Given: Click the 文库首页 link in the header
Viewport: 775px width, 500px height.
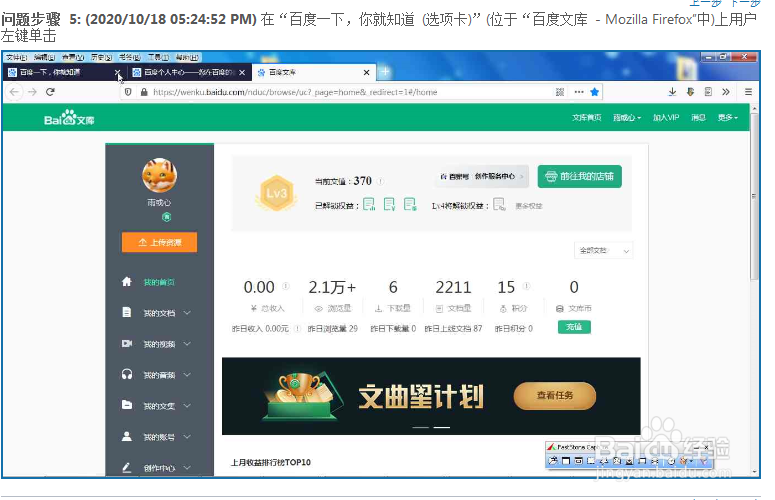Looking at the screenshot, I should point(587,118).
